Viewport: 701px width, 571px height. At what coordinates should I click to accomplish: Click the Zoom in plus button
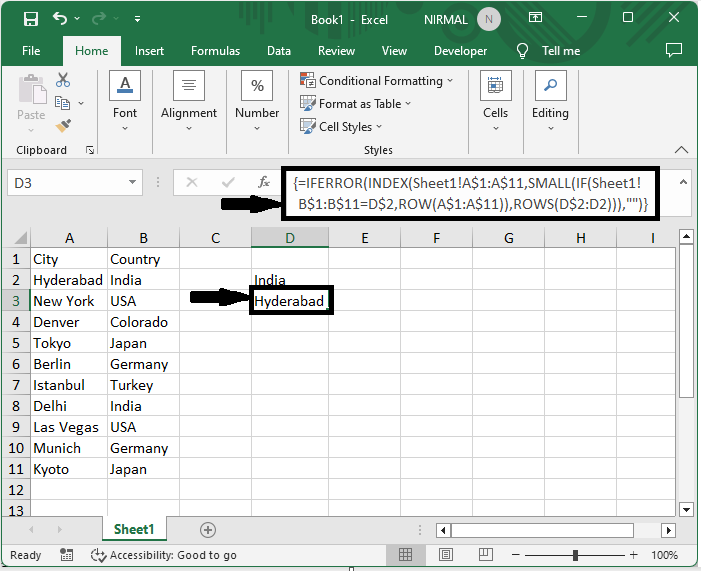coord(633,555)
